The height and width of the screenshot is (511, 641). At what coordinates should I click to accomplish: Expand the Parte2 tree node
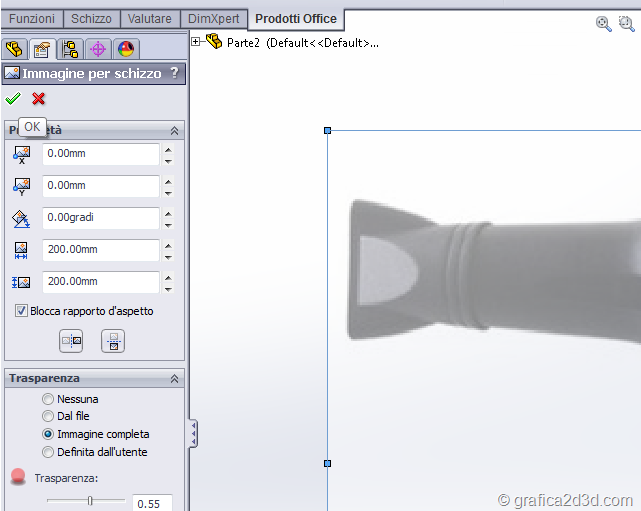click(x=196, y=41)
